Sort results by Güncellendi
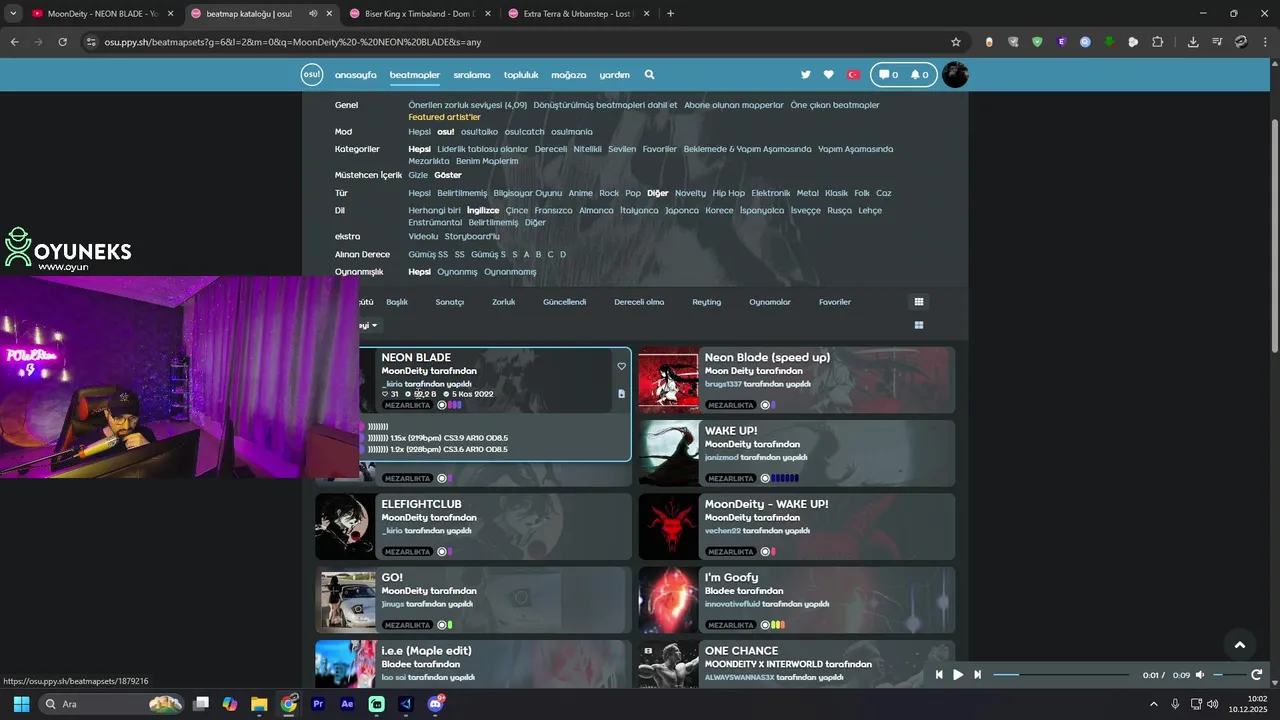 coord(565,302)
